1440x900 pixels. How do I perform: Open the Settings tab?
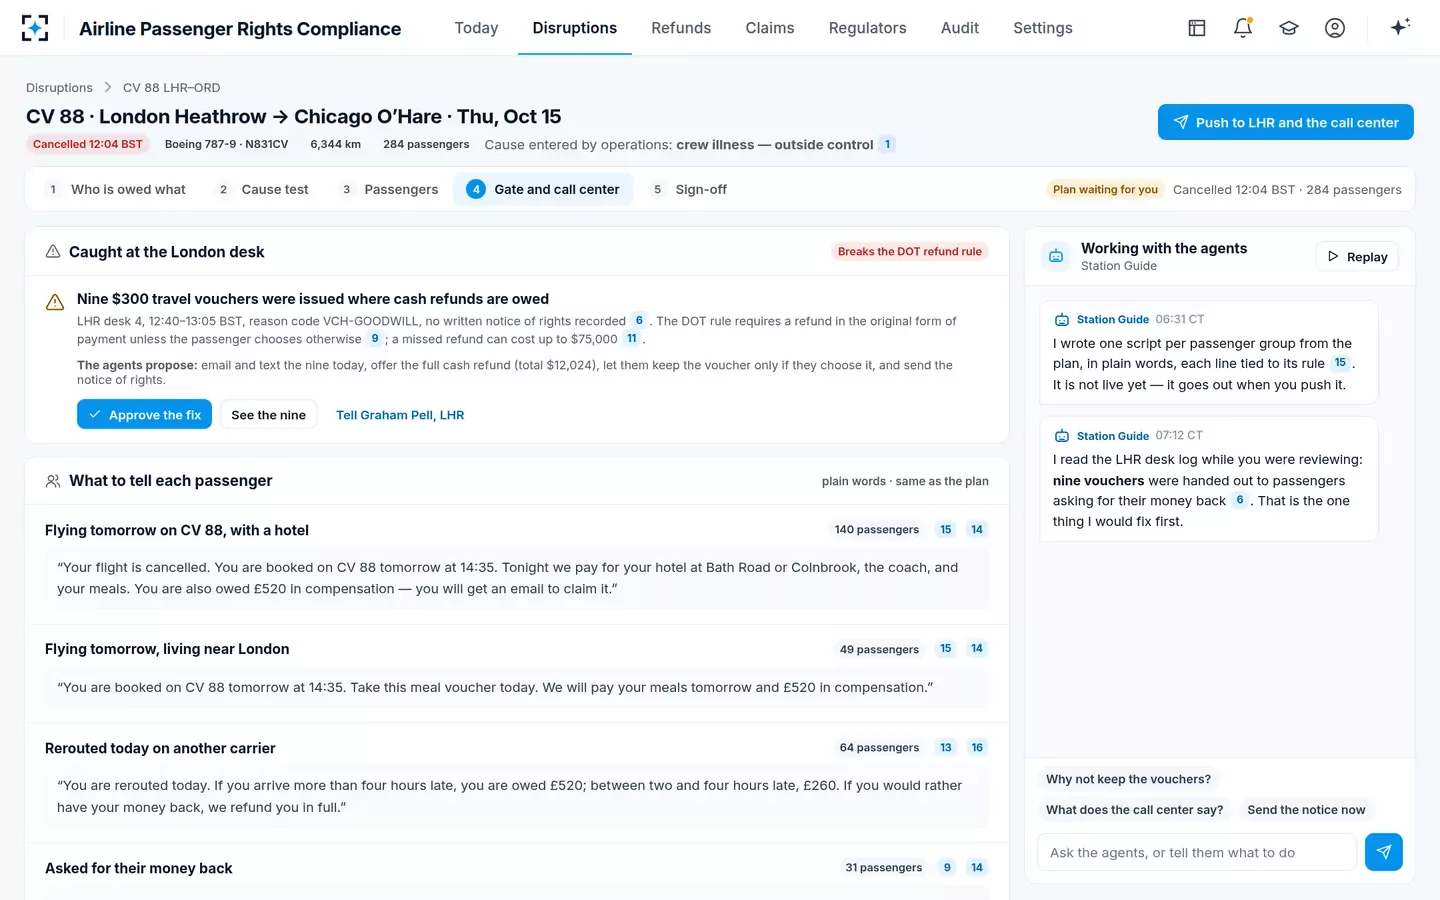click(1043, 28)
